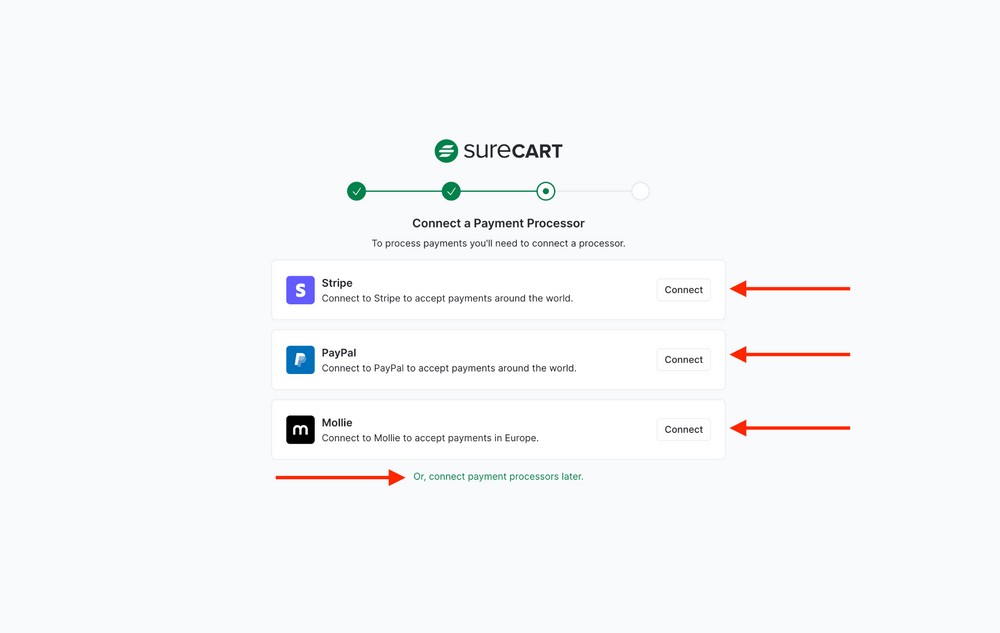Viewport: 1000px width, 633px height.
Task: Click the second completed step checkmark
Action: [x=451, y=190]
